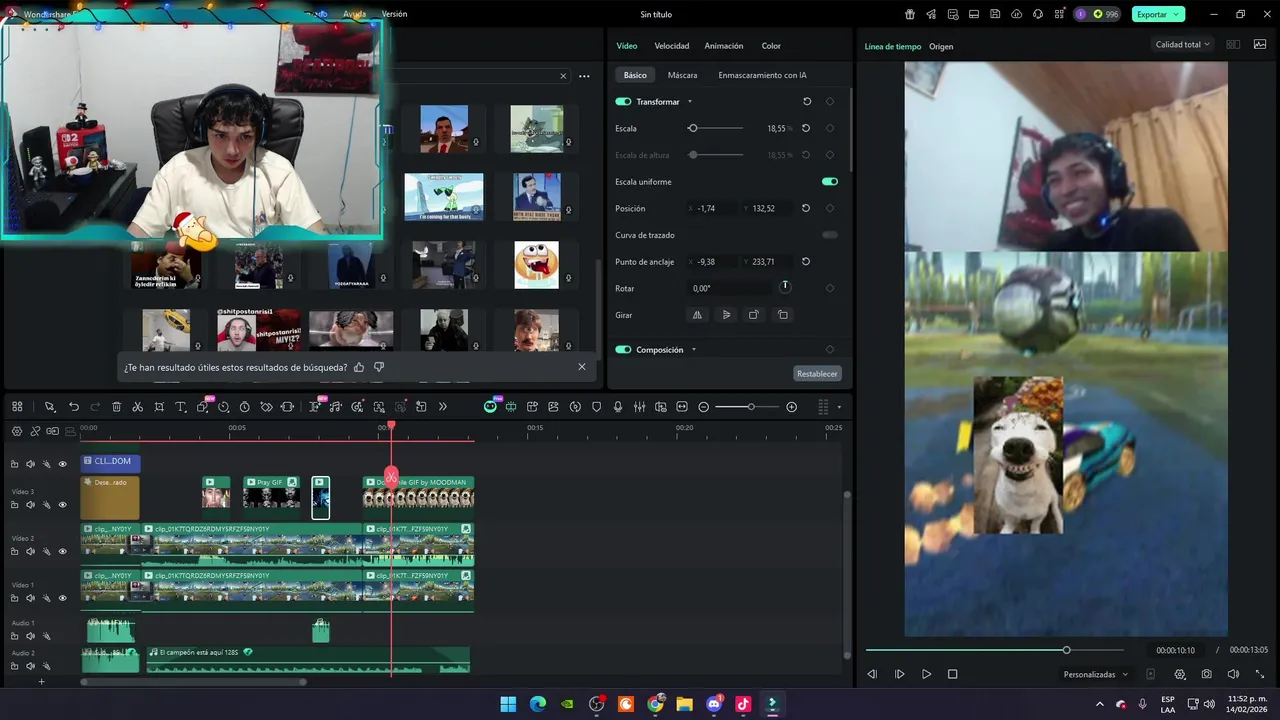Open support headset icon in title bar
The width and height of the screenshot is (1280, 720).
[x=1038, y=14]
